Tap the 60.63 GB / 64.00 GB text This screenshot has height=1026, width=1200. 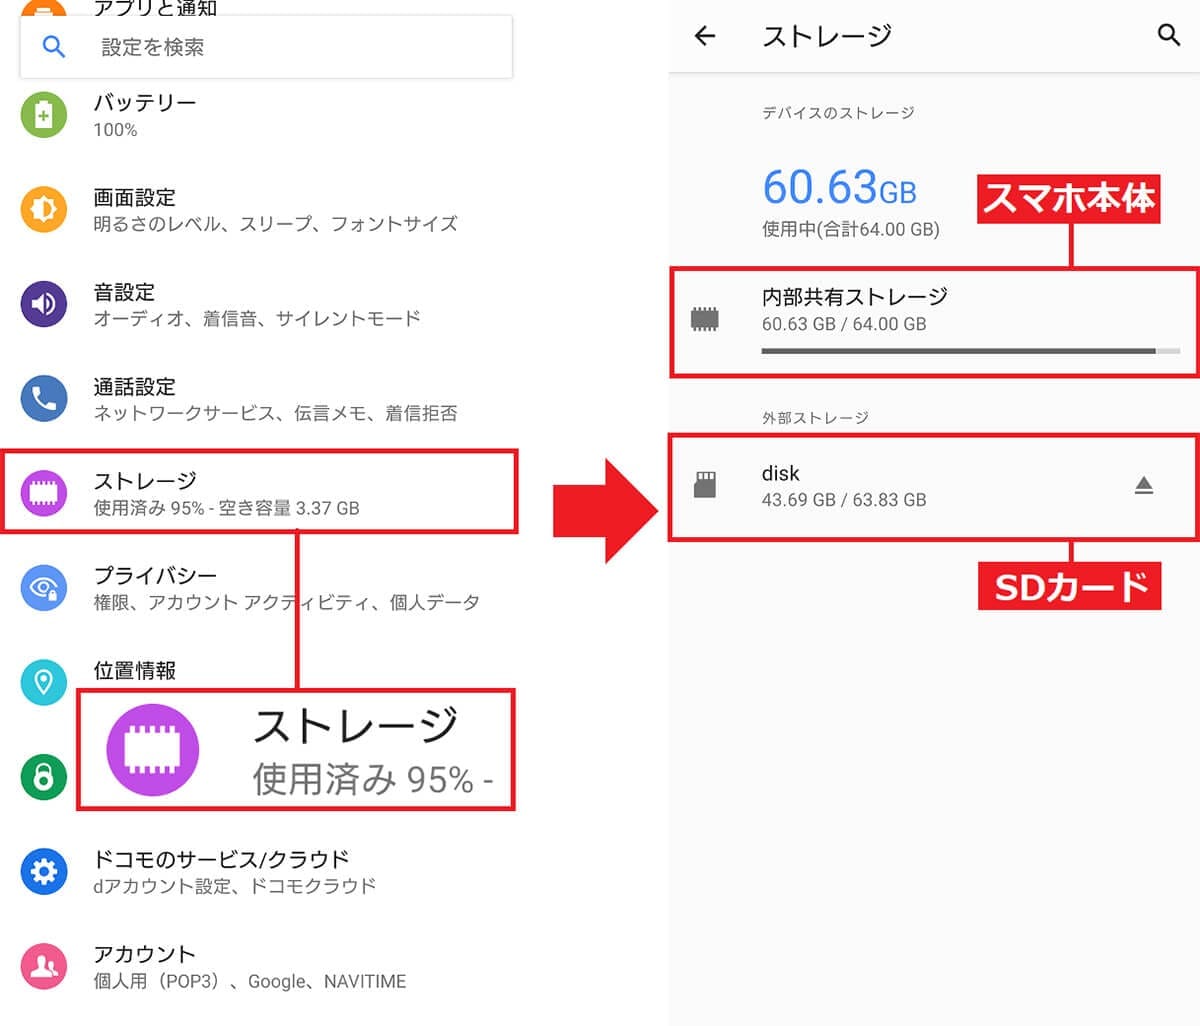point(844,324)
